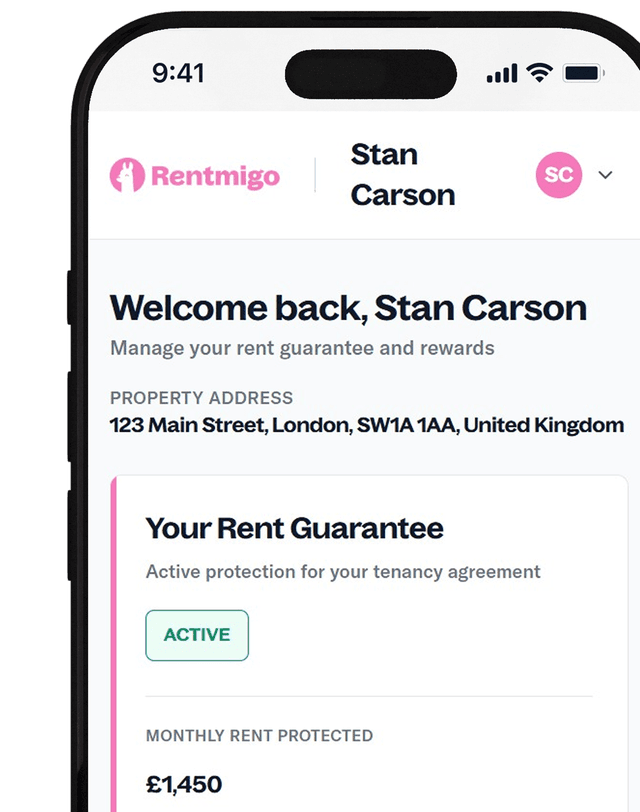The image size is (640, 812).
Task: Click the 123 Main Street property address
Action: point(367,425)
